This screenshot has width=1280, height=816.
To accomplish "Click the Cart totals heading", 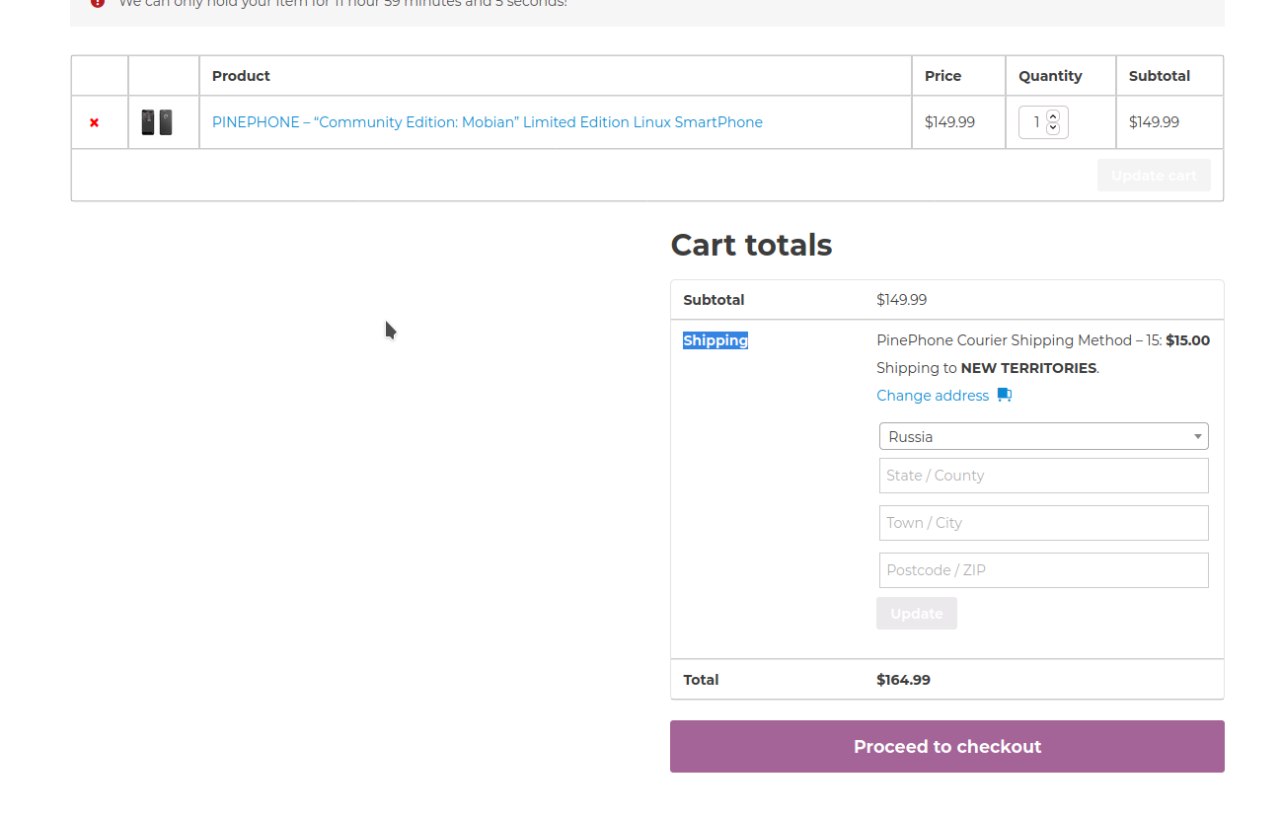I will [751, 245].
